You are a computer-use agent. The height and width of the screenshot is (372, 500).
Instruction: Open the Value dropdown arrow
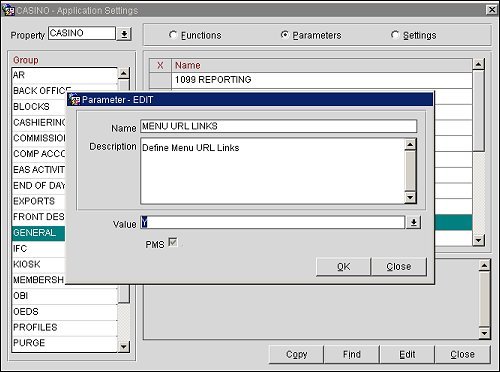tap(413, 222)
